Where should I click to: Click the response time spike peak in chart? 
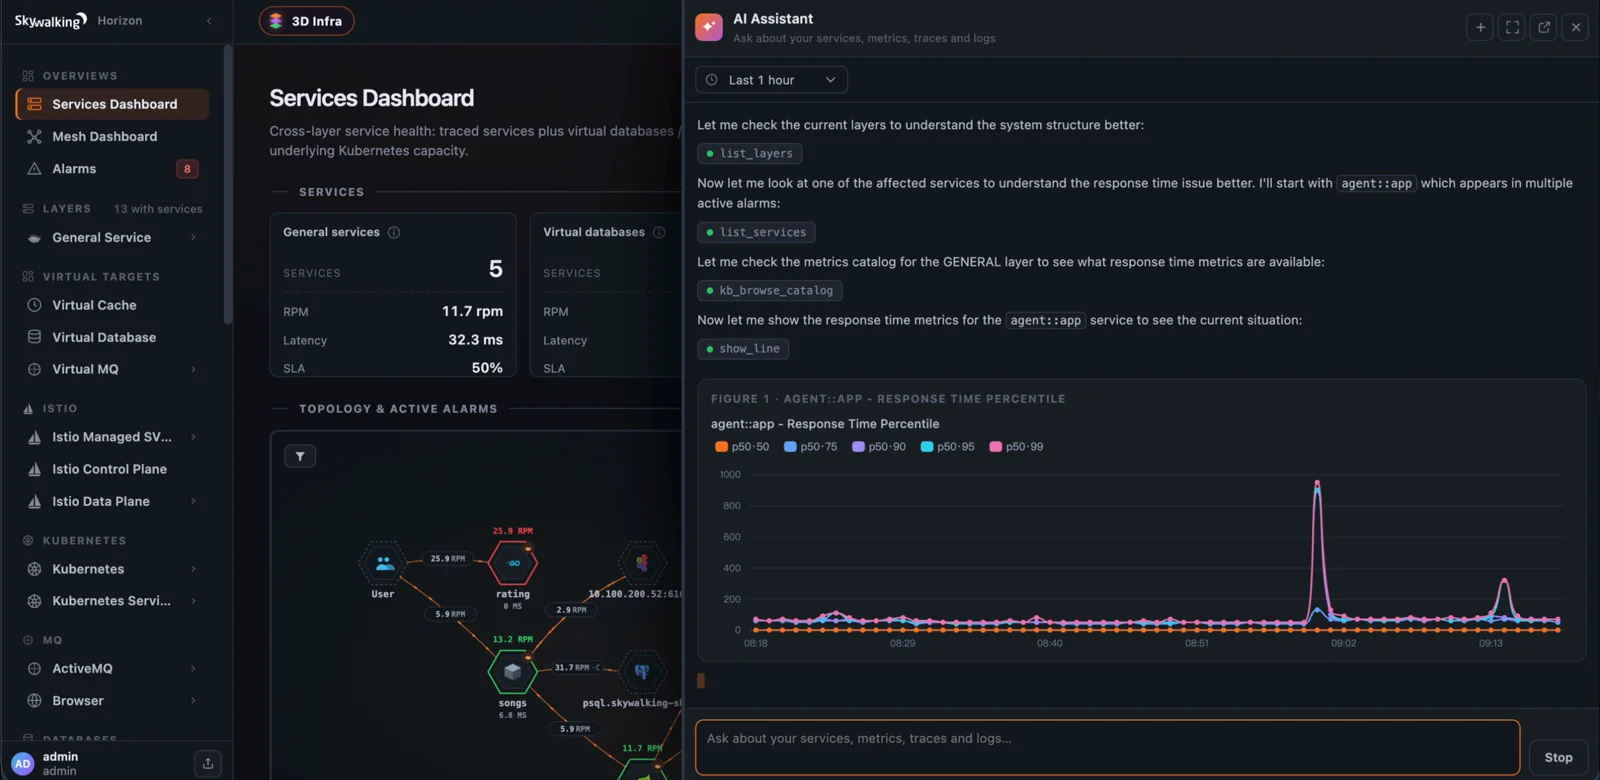tap(1317, 483)
